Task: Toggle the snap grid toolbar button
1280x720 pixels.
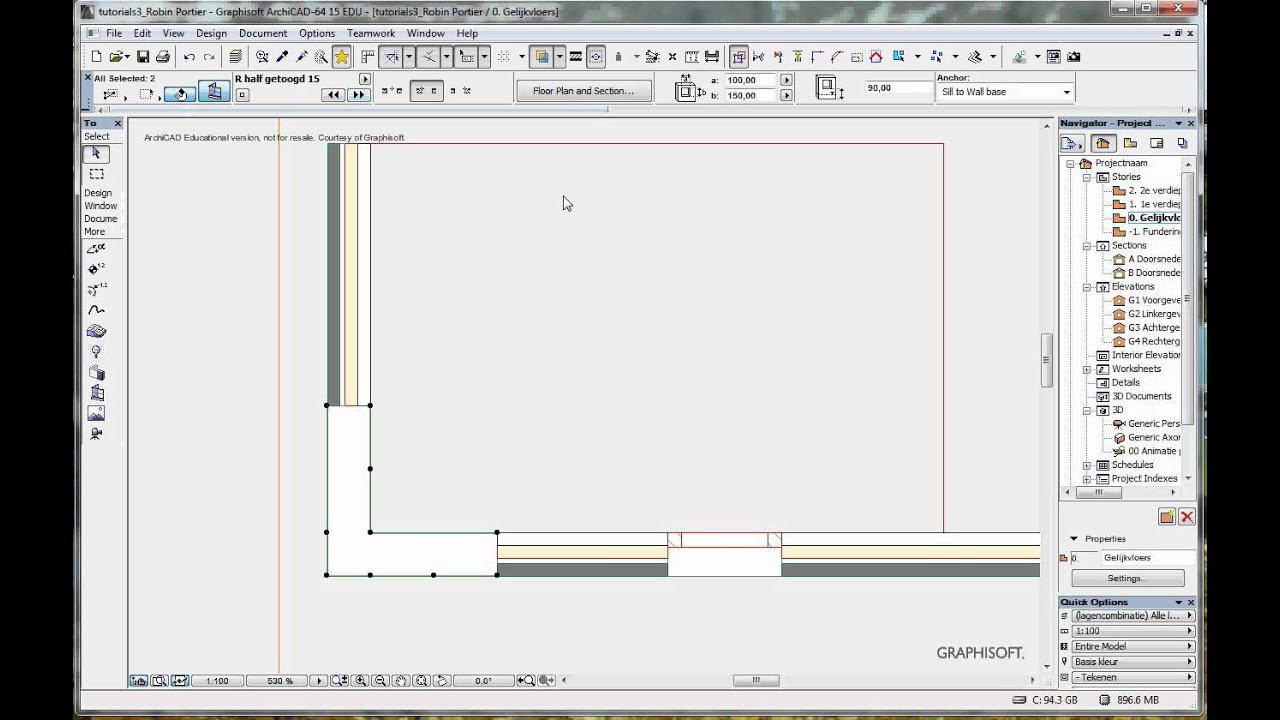Action: point(504,57)
